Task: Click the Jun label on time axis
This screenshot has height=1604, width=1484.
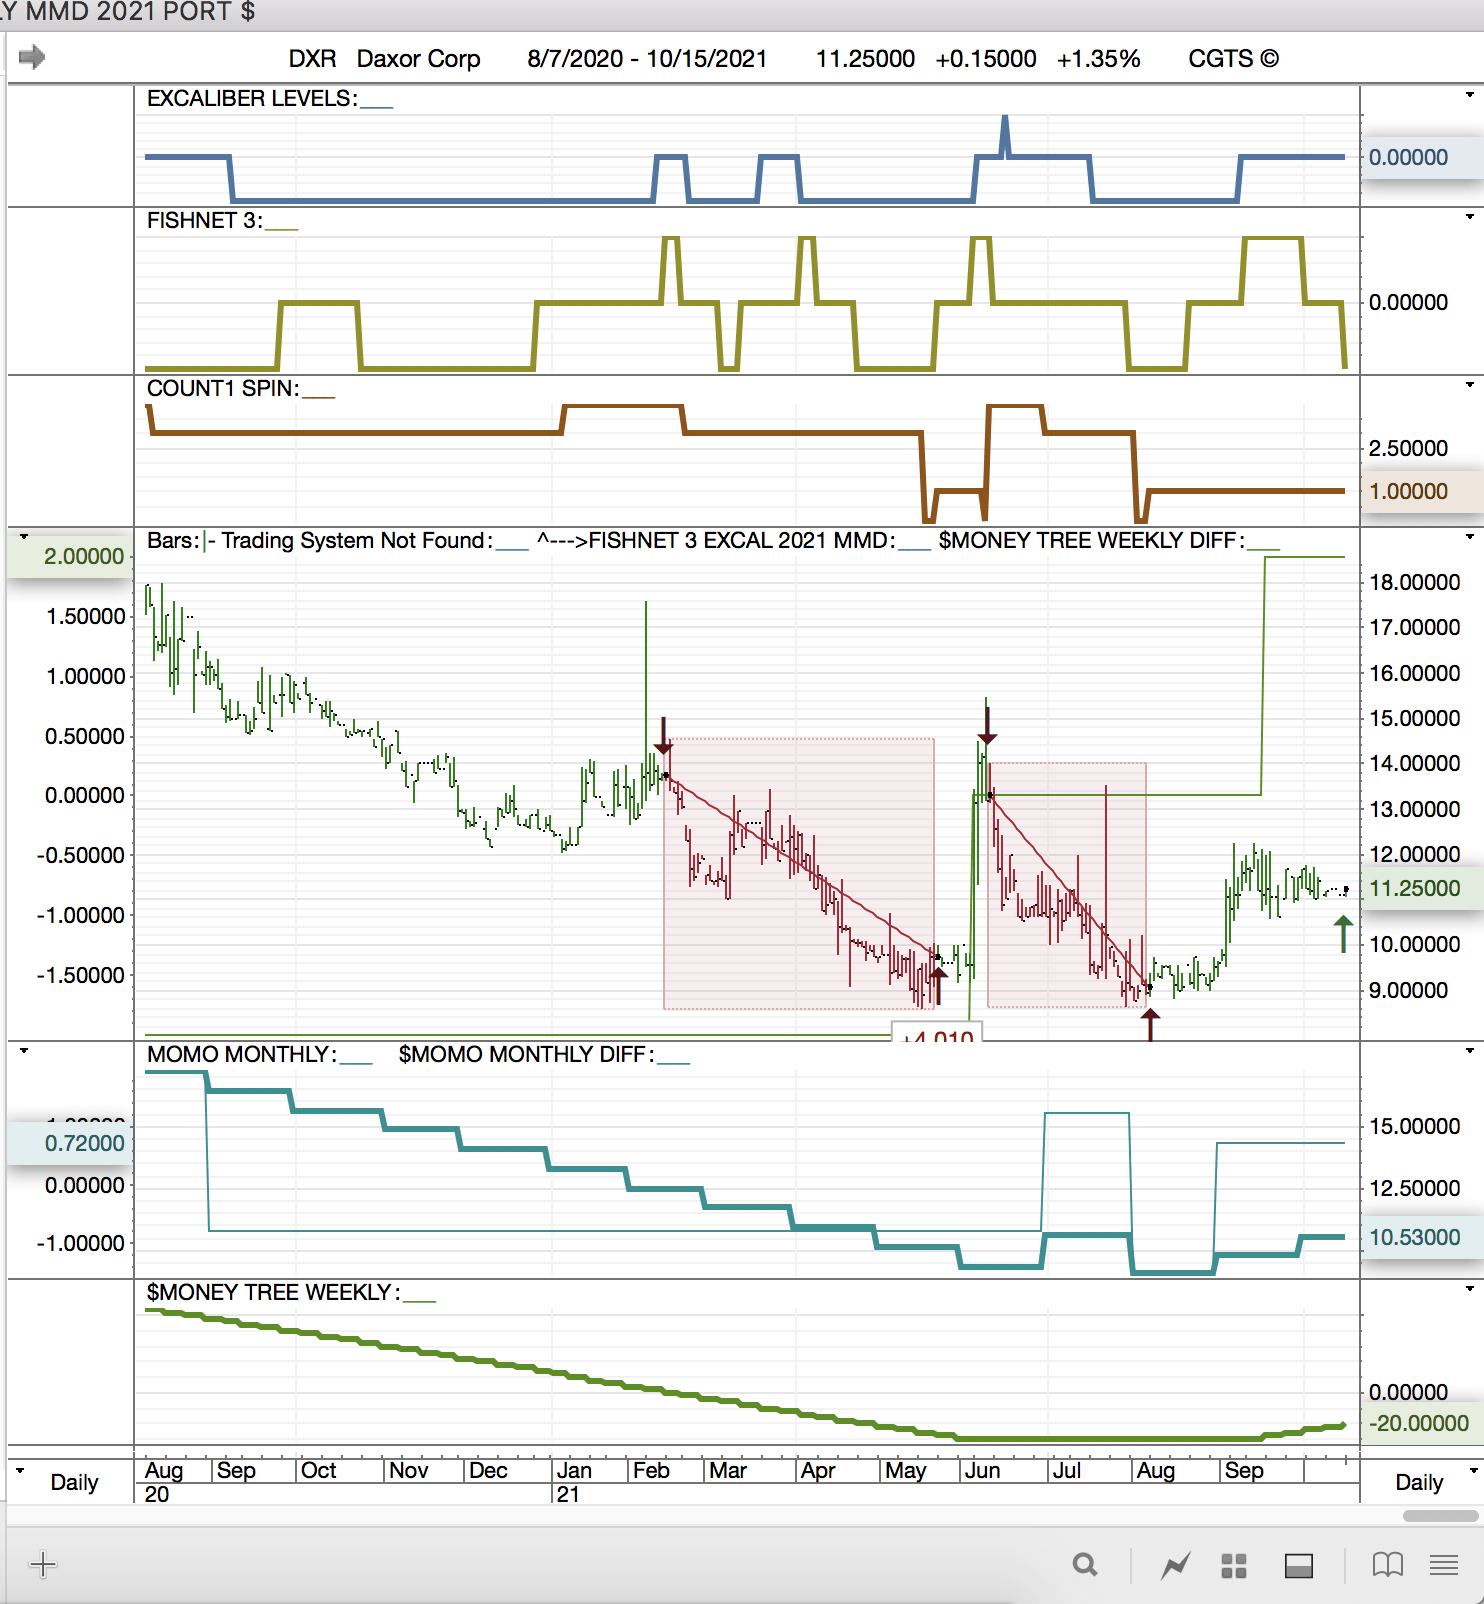Action: (982, 1471)
